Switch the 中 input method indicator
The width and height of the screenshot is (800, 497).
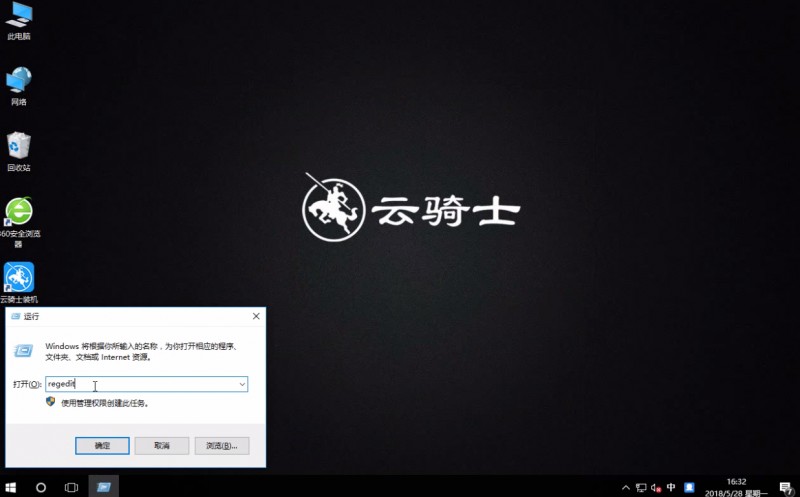pos(671,487)
